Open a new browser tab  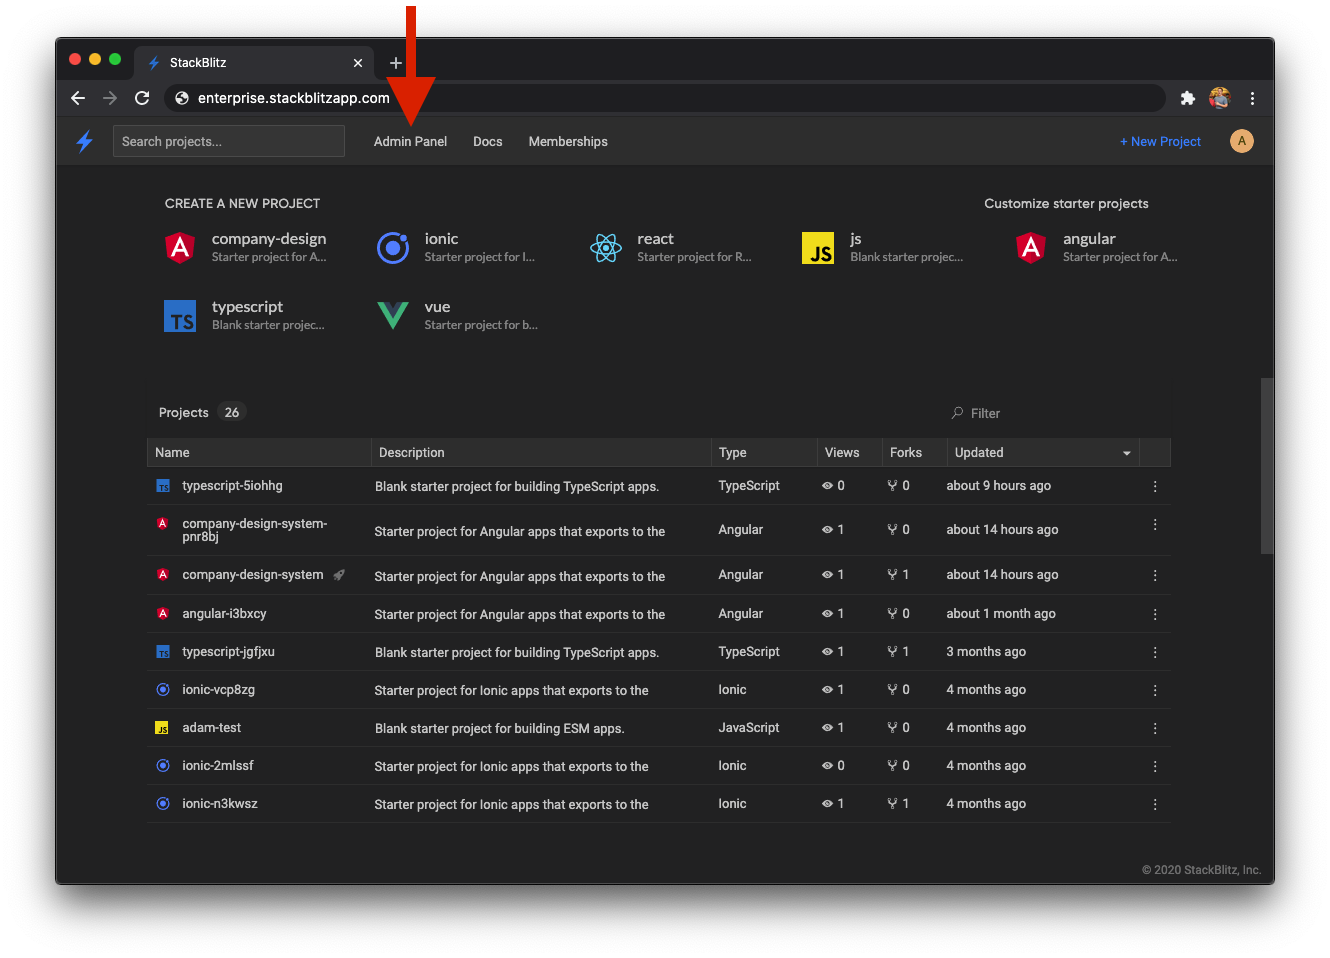(396, 63)
